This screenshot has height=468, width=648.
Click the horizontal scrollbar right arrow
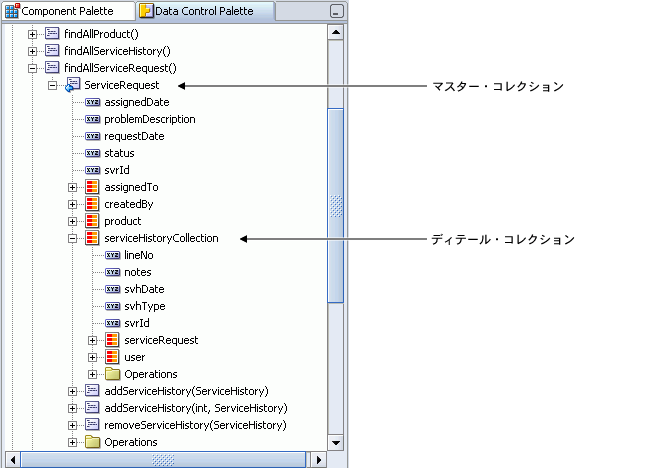pyautogui.click(x=319, y=460)
